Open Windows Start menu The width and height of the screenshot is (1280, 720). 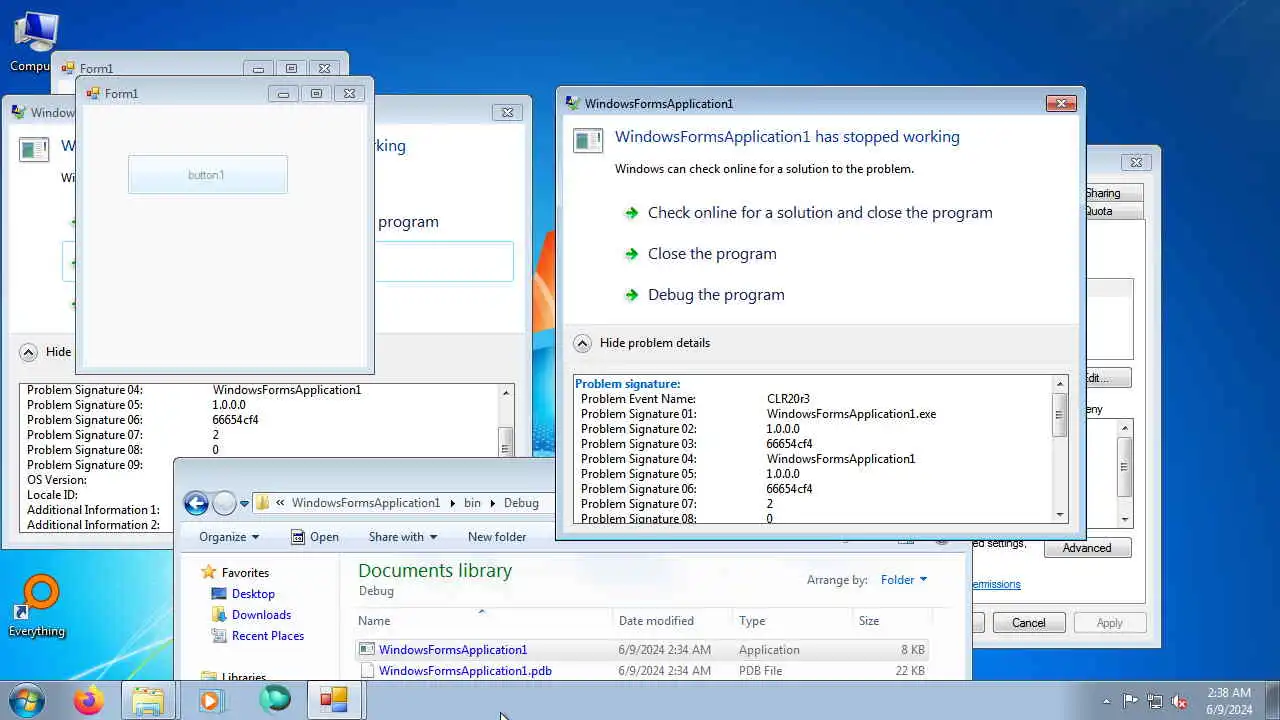click(27, 700)
